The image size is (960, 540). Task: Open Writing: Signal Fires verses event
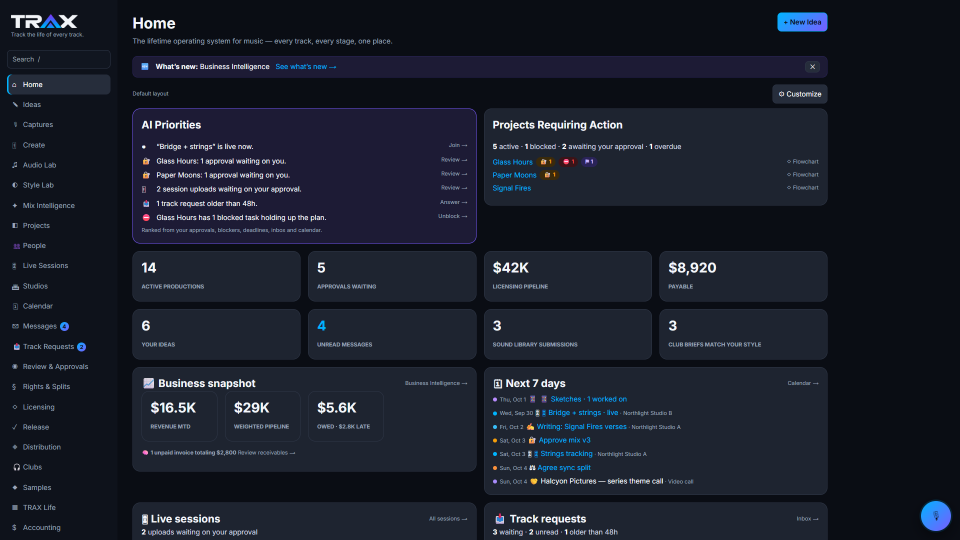[x=582, y=427]
